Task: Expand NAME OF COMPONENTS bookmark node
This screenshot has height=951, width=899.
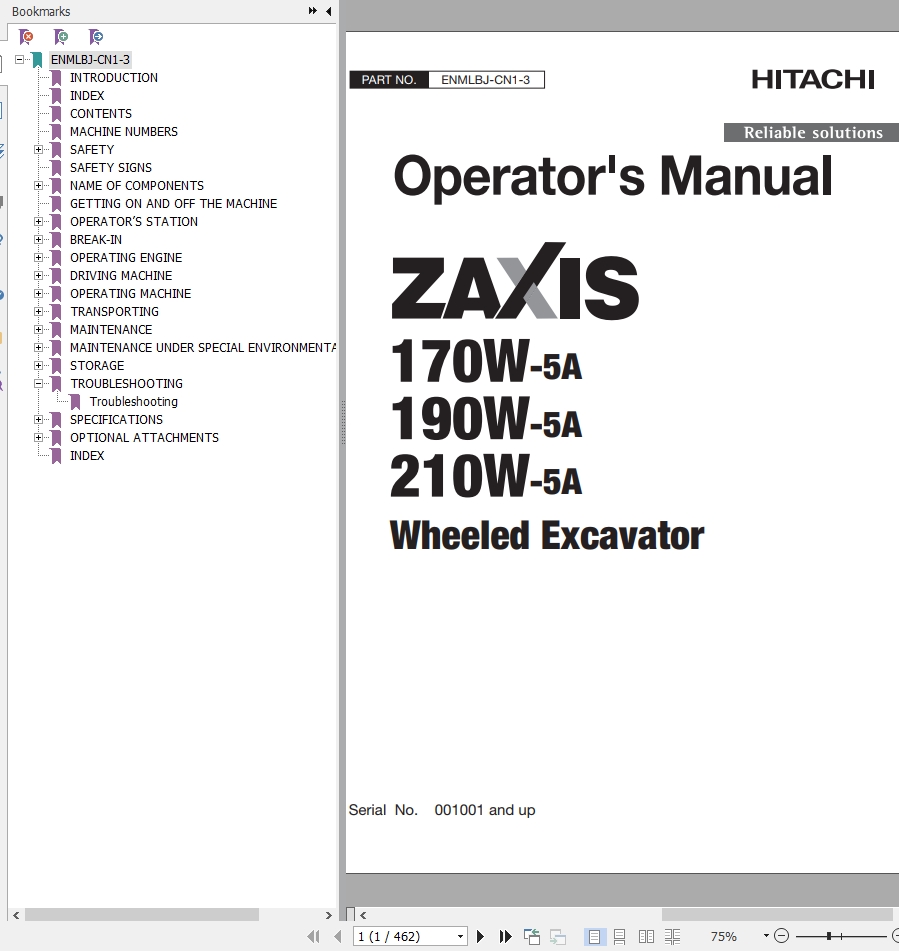Action: 38,186
